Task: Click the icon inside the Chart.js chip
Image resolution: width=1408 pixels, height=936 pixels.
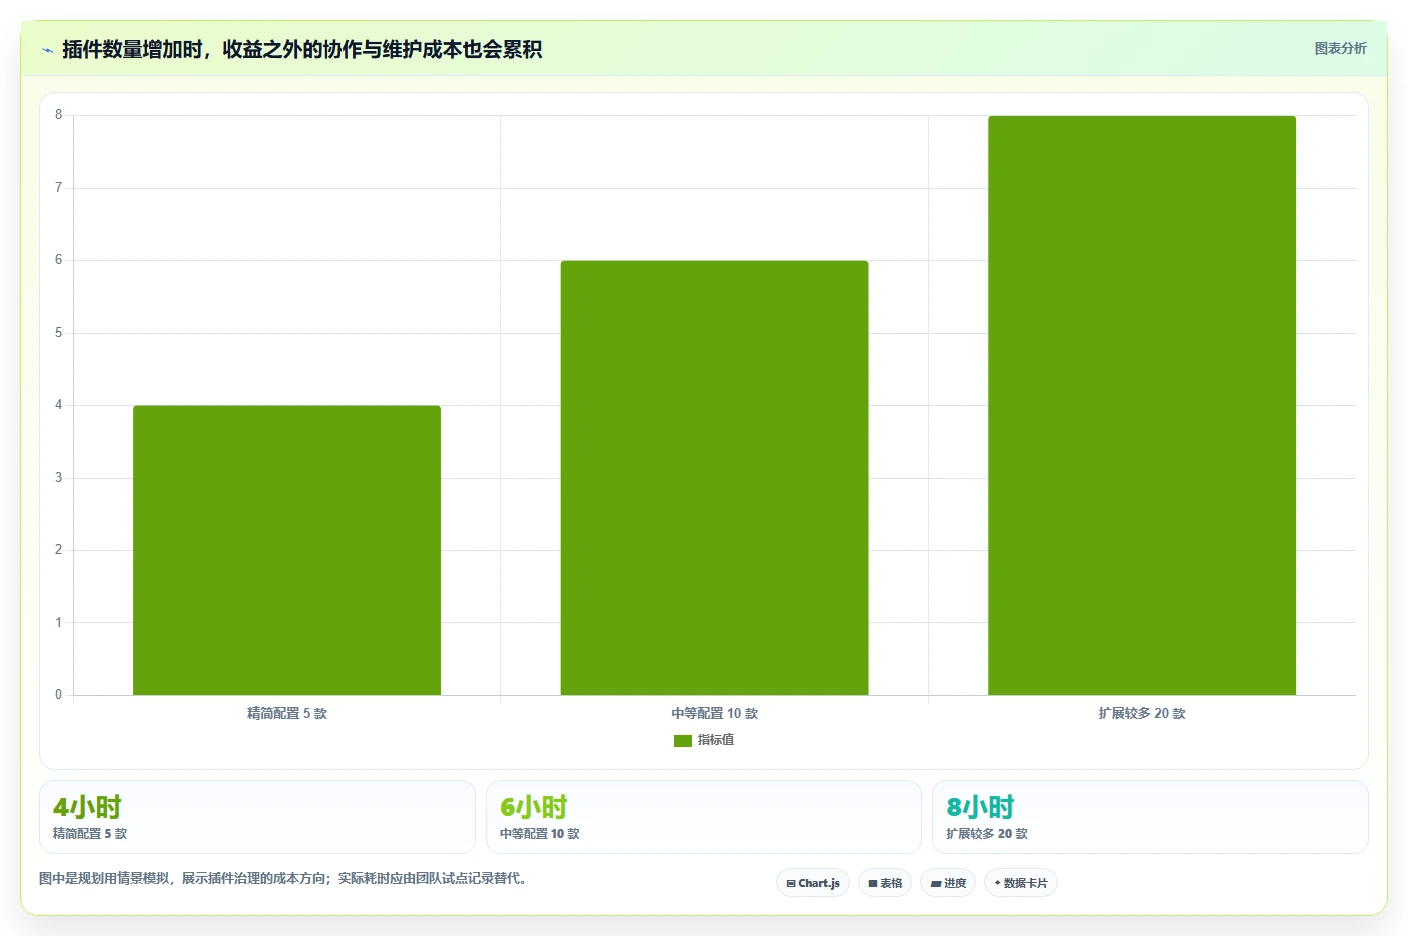Action: 791,884
